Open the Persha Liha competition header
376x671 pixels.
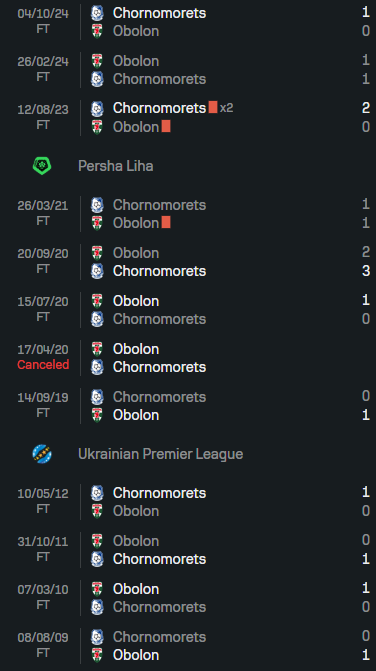click(115, 166)
